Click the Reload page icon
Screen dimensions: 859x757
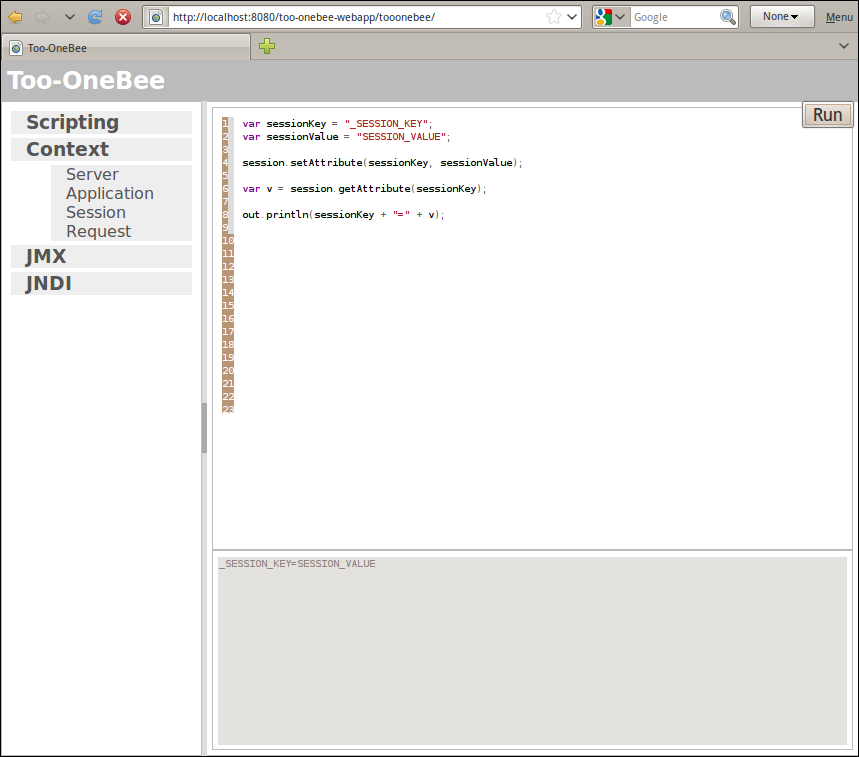(95, 17)
